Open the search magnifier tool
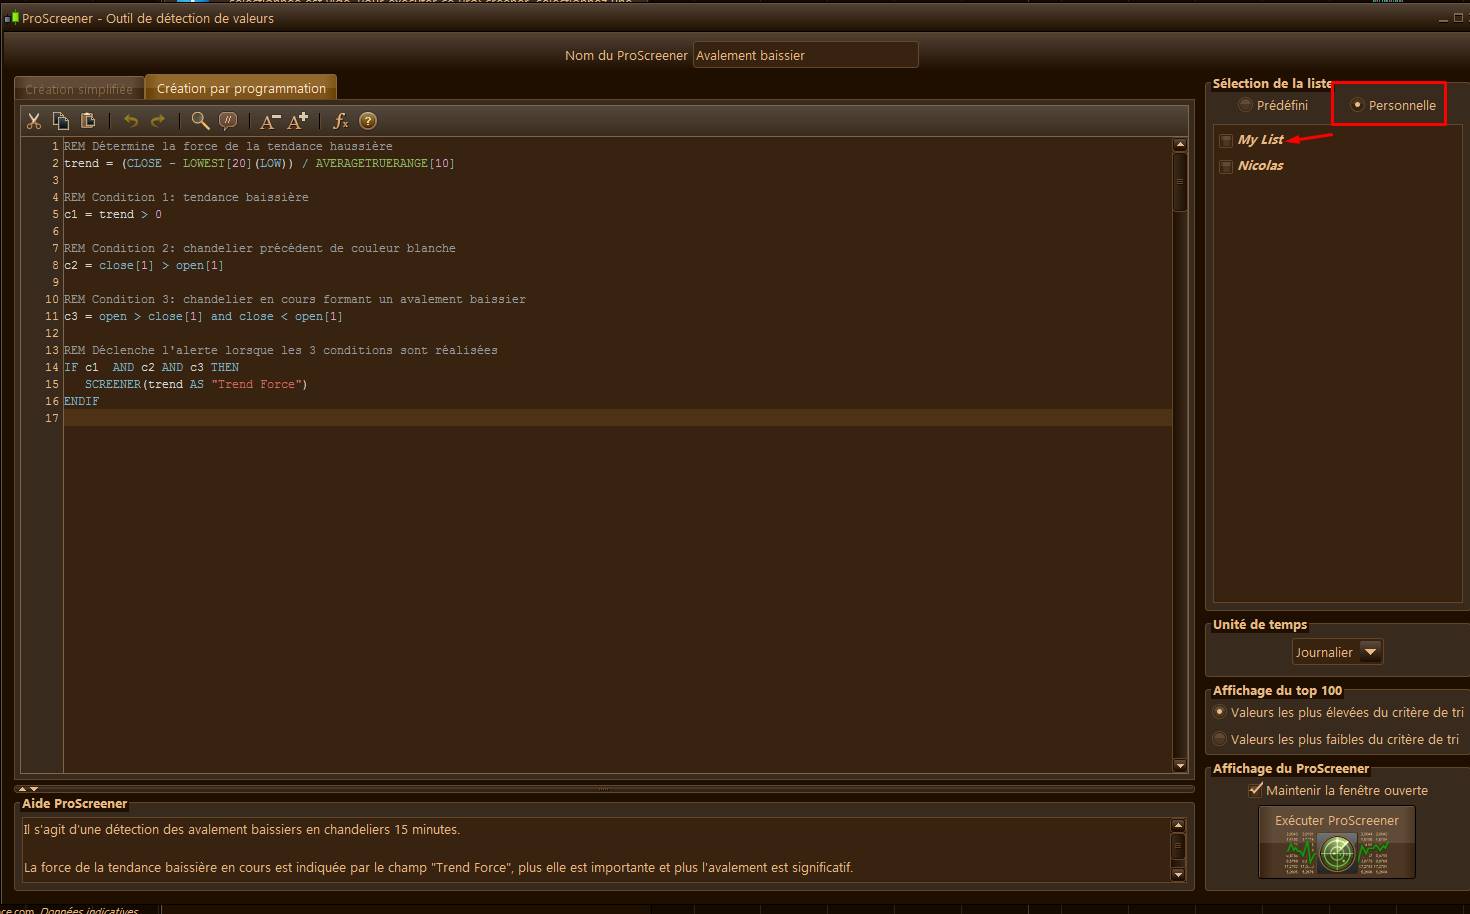The image size is (1470, 914). pos(200,121)
